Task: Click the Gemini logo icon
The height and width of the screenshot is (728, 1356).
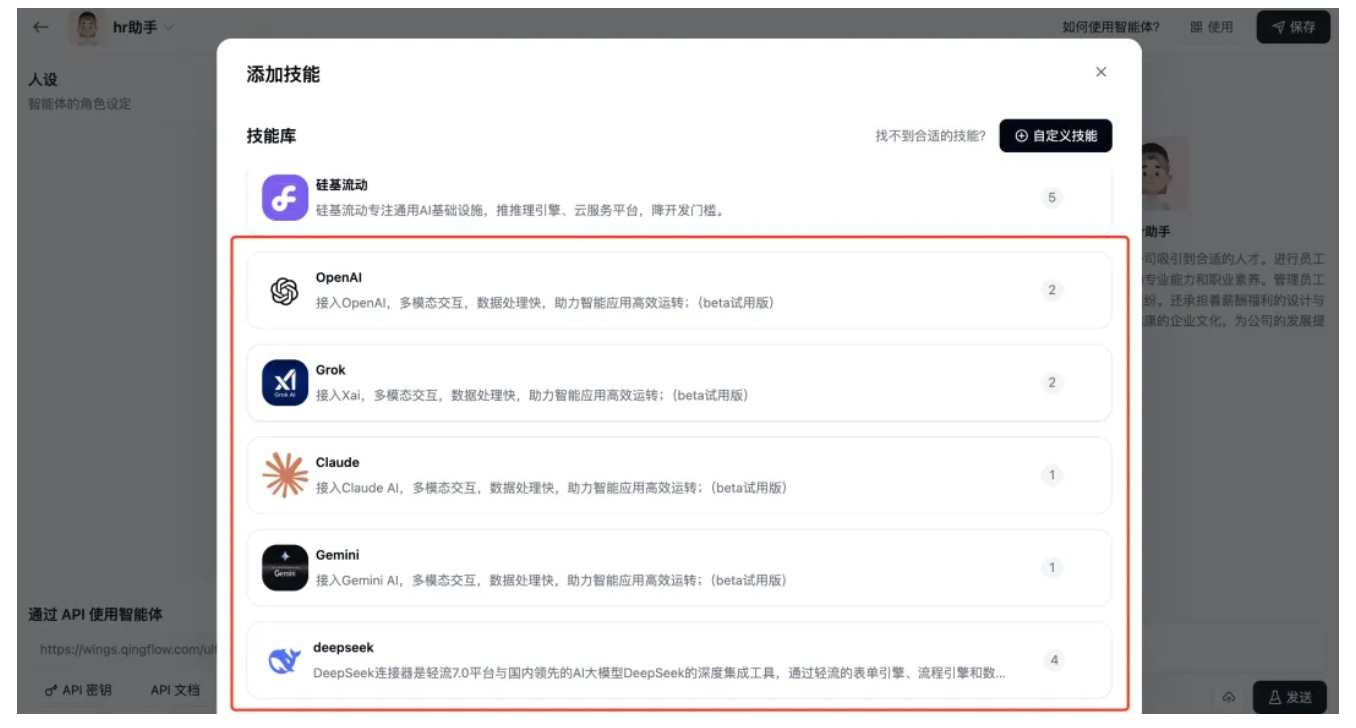Action: (x=285, y=568)
